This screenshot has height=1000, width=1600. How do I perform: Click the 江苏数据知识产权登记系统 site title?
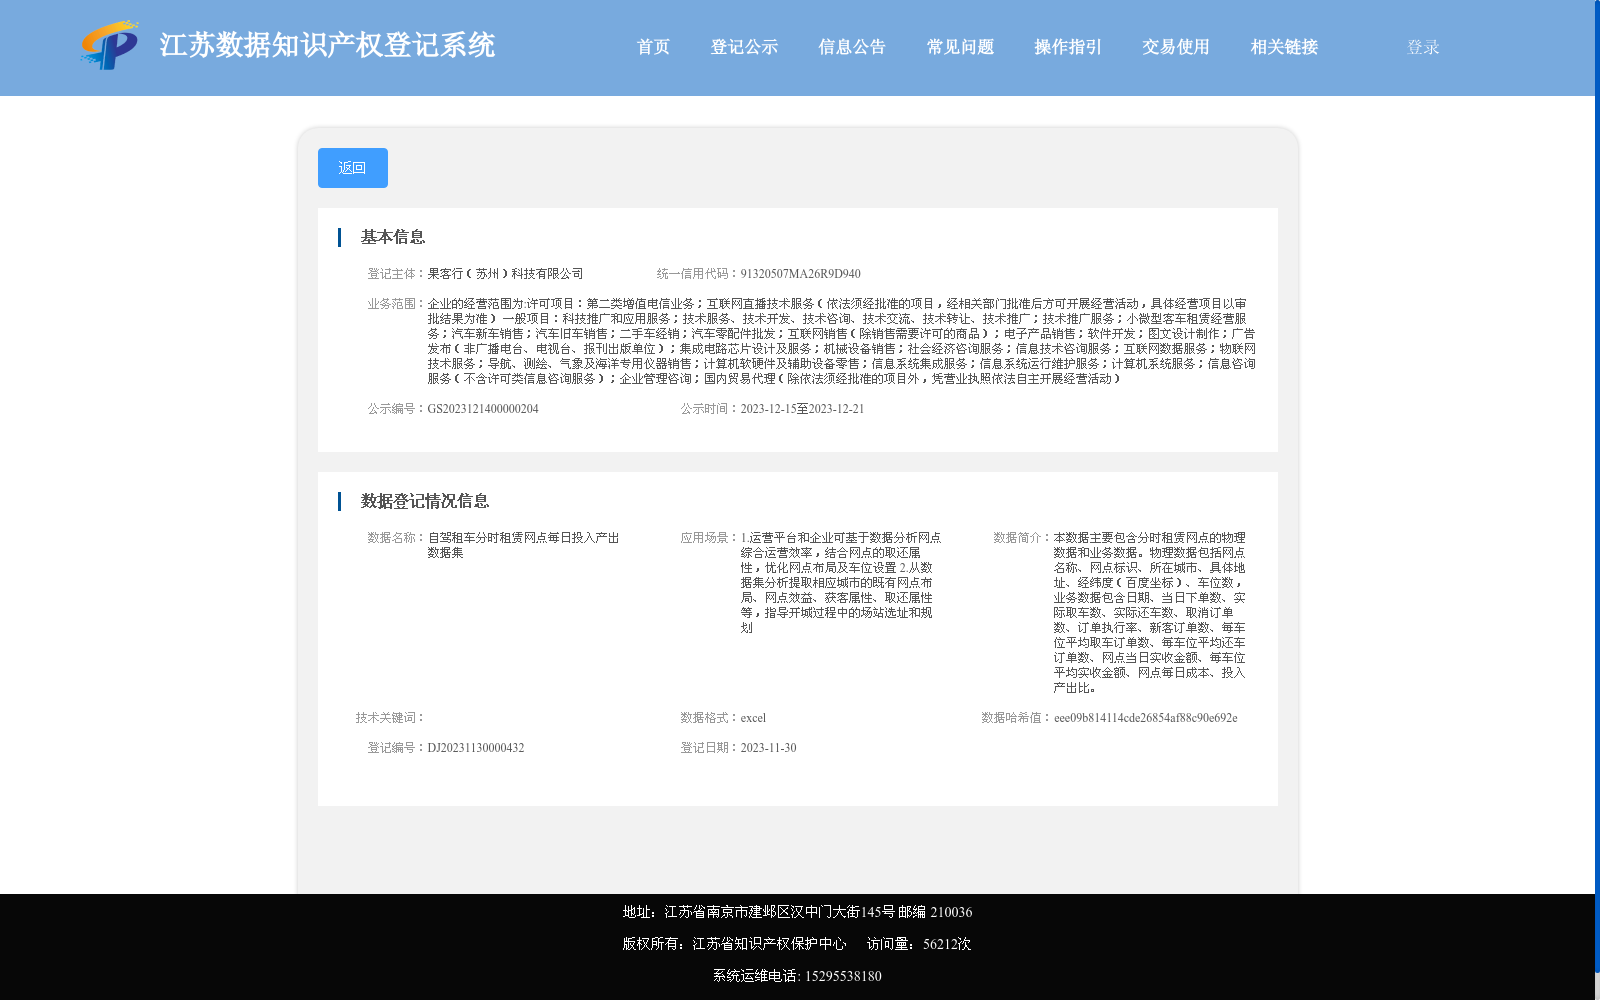[x=327, y=46]
